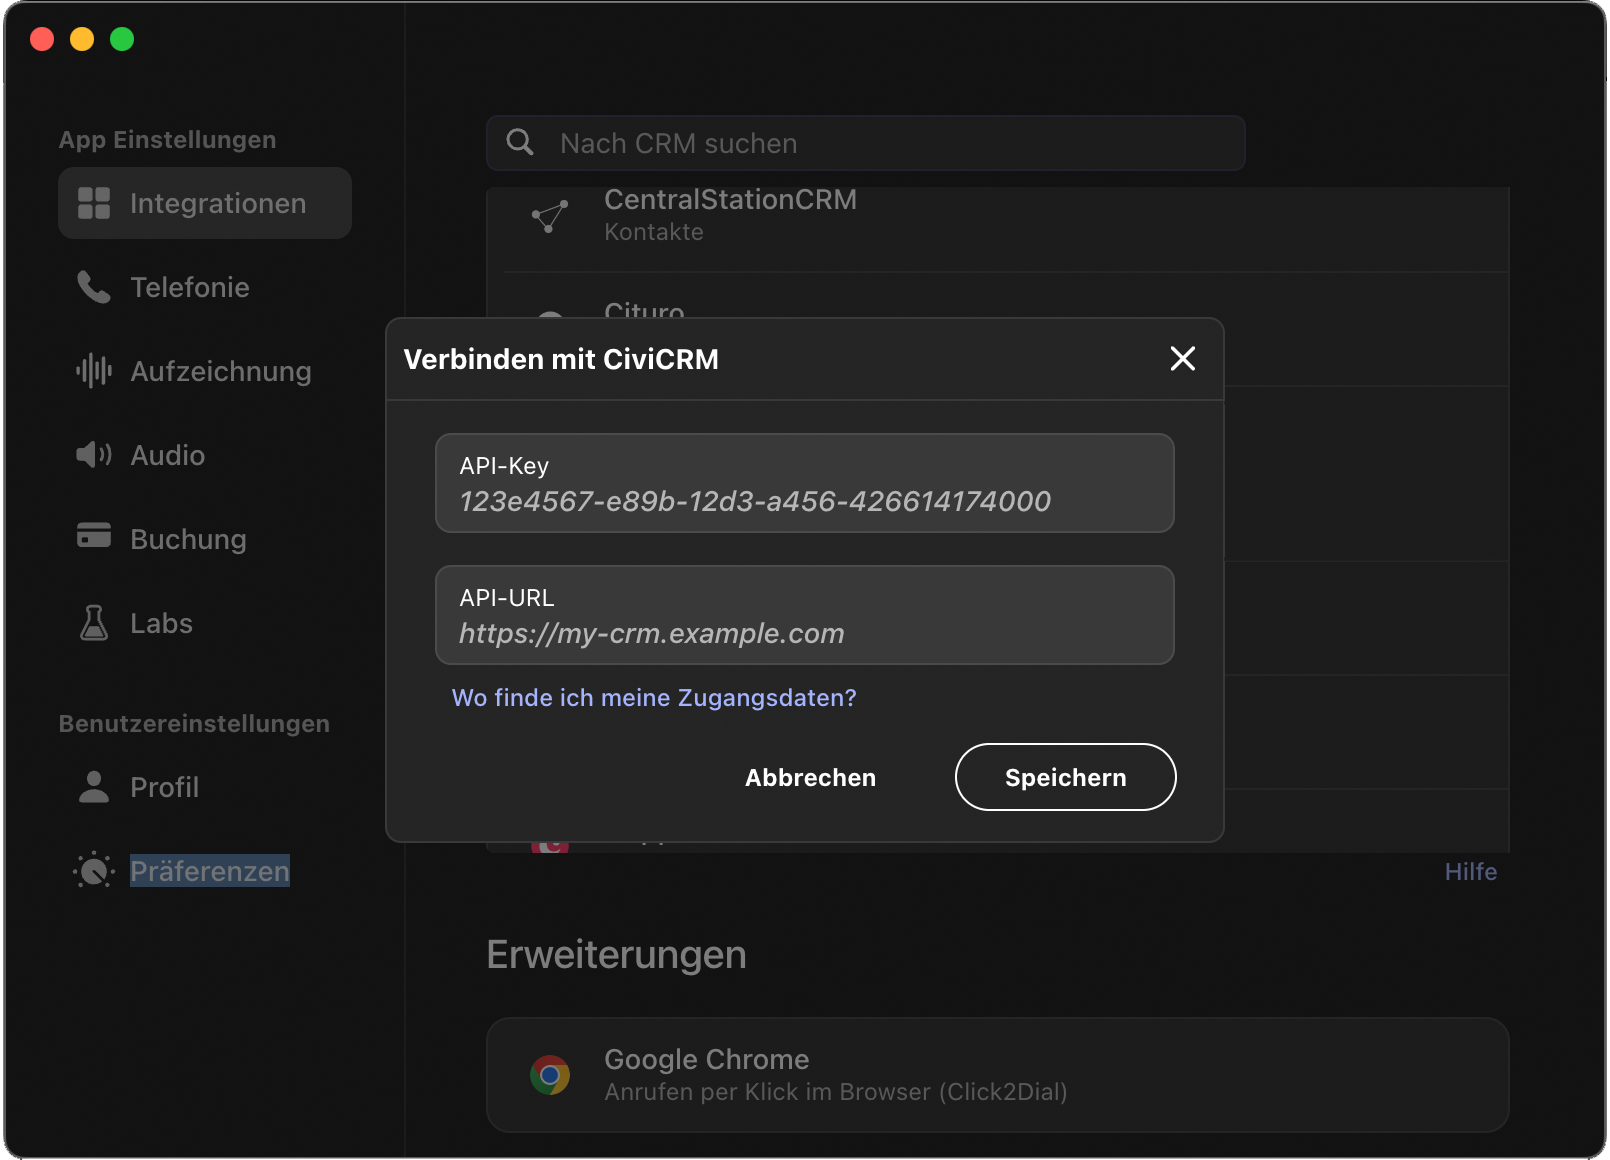This screenshot has width=1610, height=1160.
Task: Click the CentralStationCRM logo icon
Action: tap(550, 216)
